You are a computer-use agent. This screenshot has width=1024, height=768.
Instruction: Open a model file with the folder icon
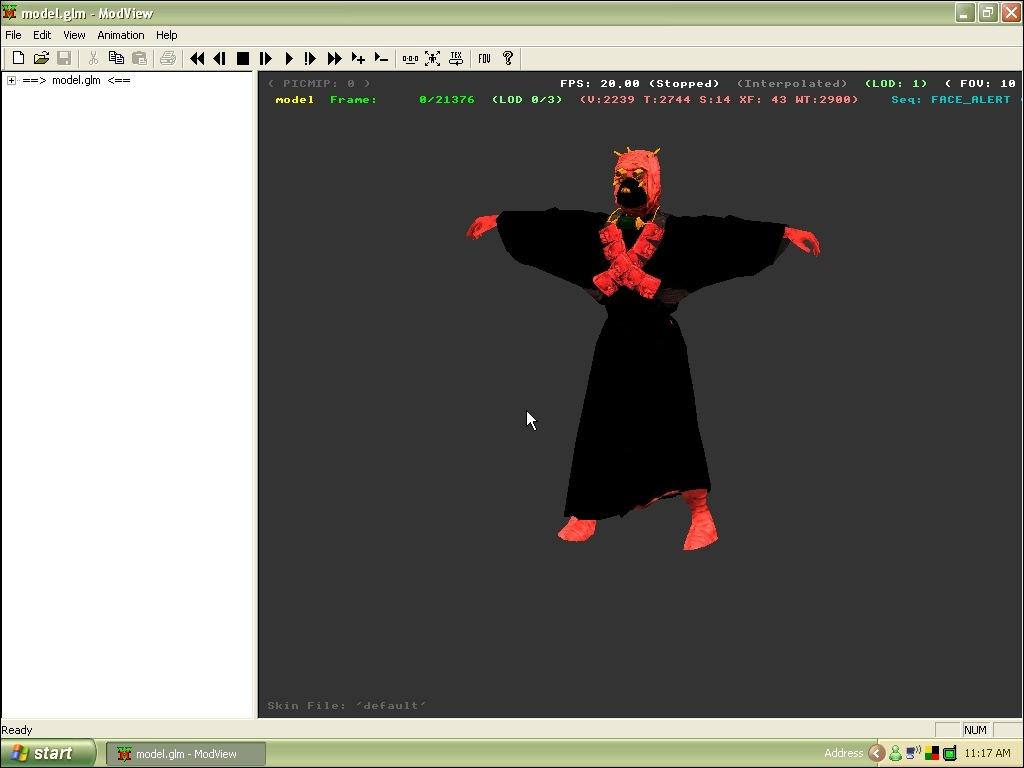click(x=41, y=59)
